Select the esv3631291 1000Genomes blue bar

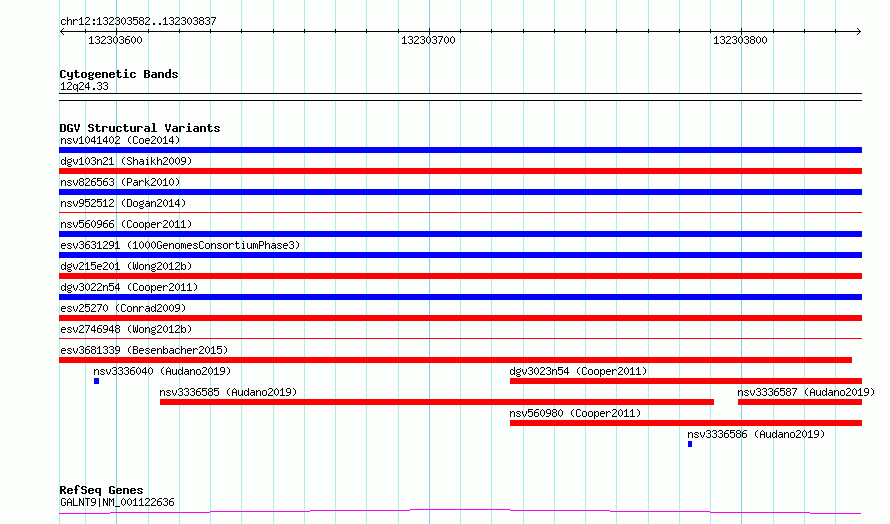pyautogui.click(x=460, y=255)
